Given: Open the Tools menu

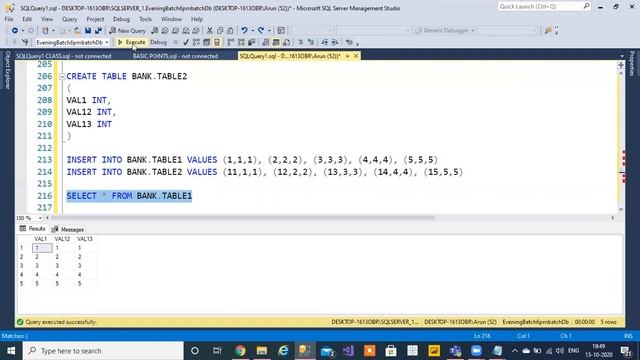Looking at the screenshot, I should (x=145, y=19).
